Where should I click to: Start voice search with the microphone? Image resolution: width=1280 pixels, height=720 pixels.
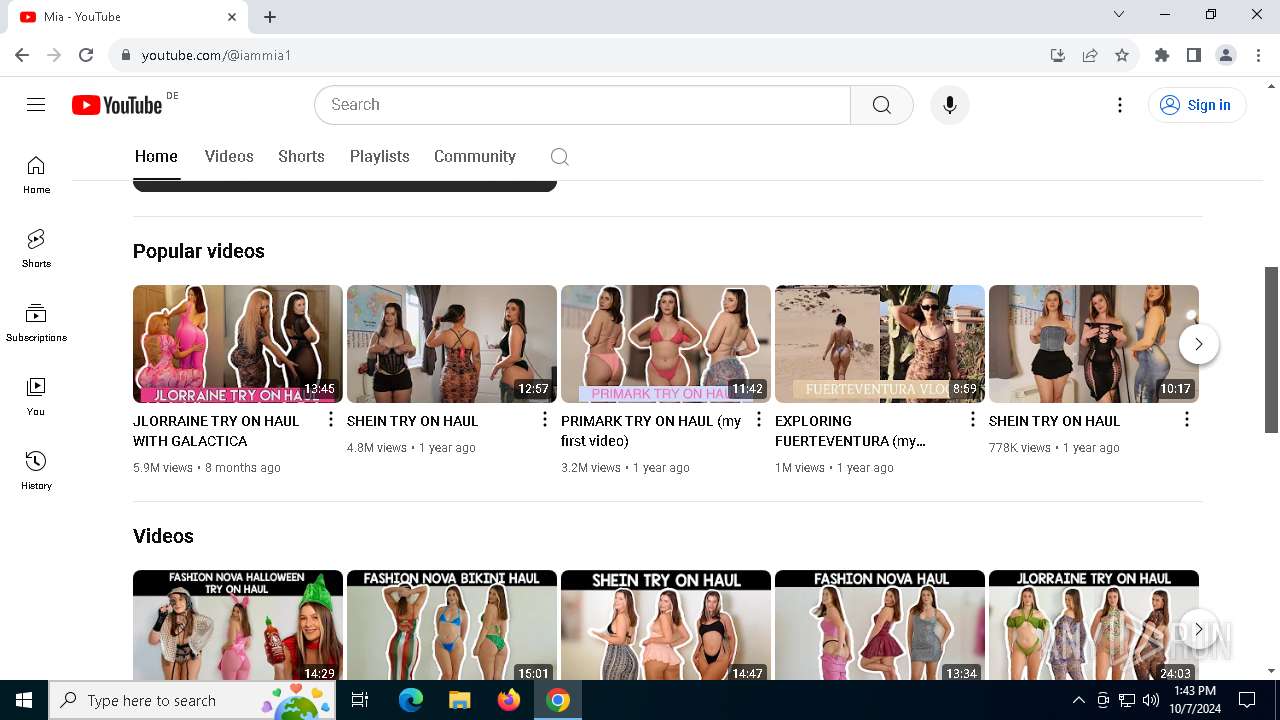(950, 105)
